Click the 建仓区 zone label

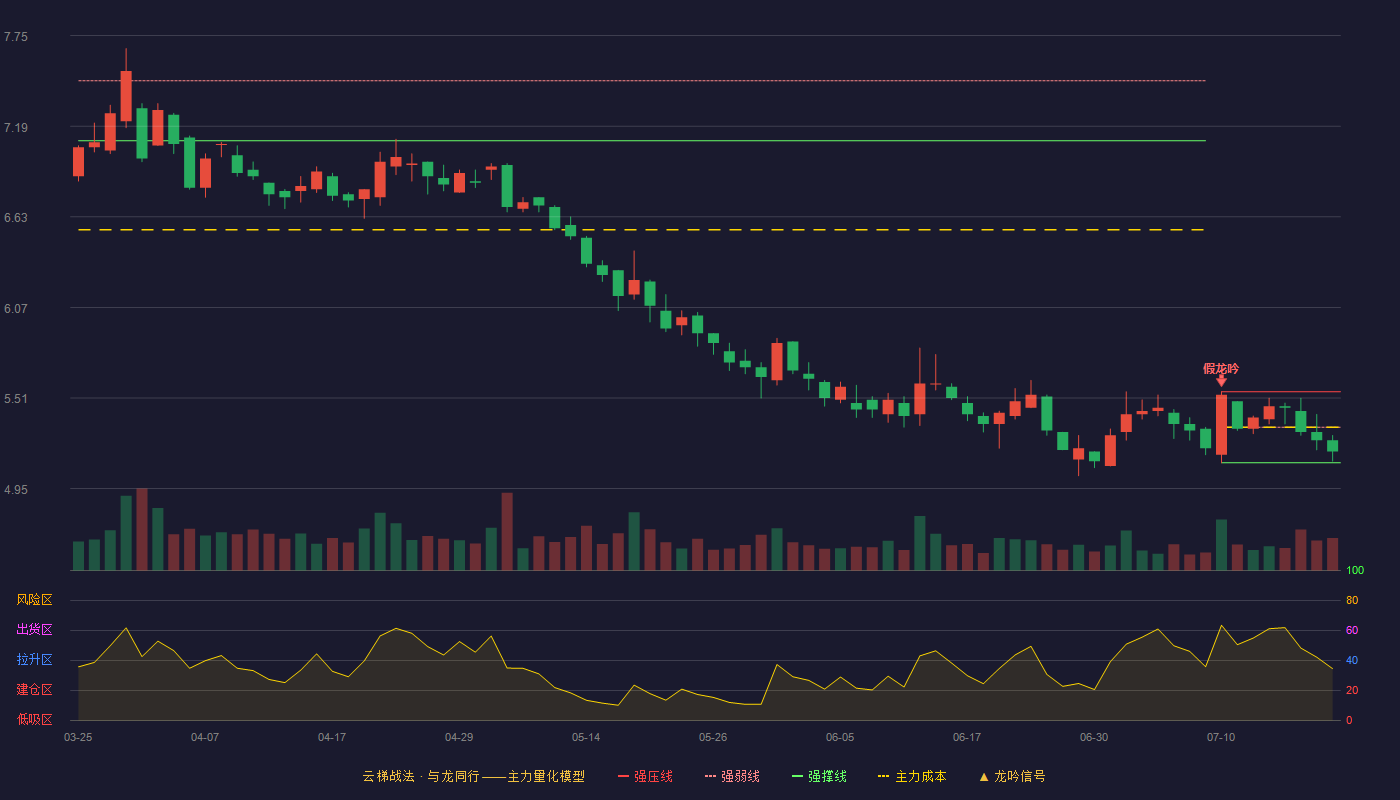pos(34,690)
